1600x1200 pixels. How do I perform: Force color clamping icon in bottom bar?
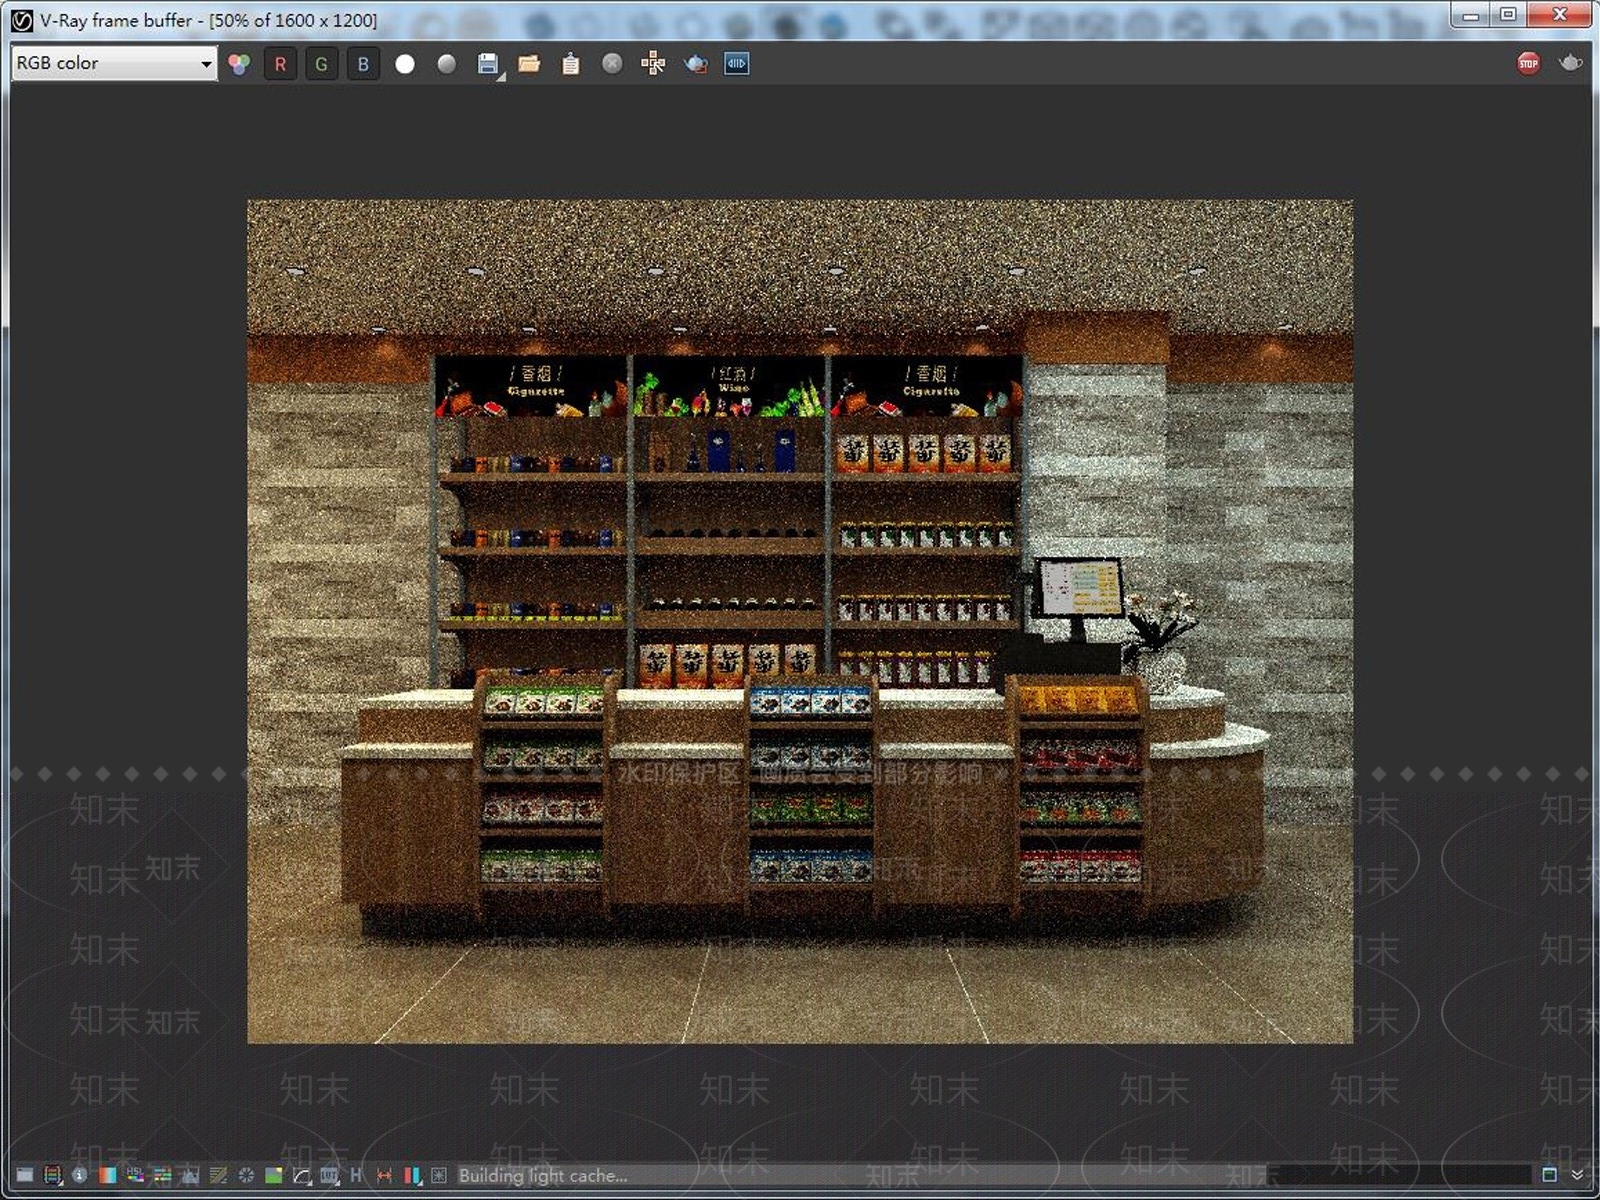click(53, 1175)
